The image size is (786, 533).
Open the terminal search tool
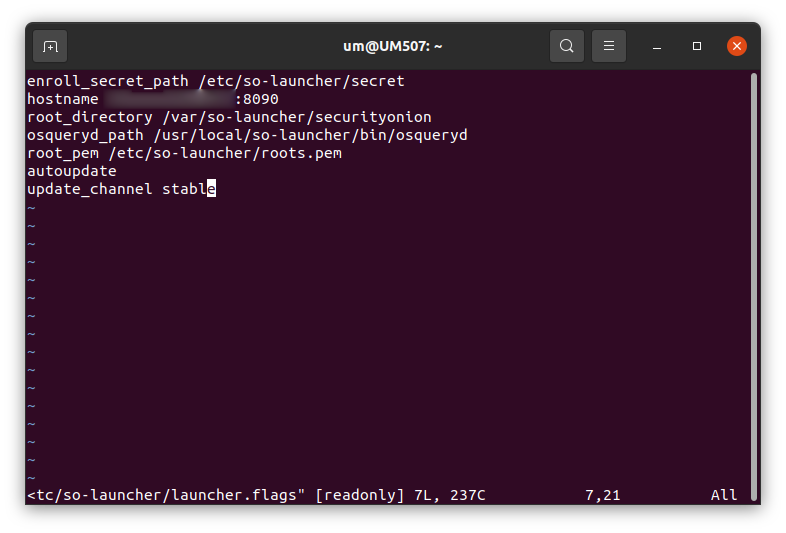(566, 46)
